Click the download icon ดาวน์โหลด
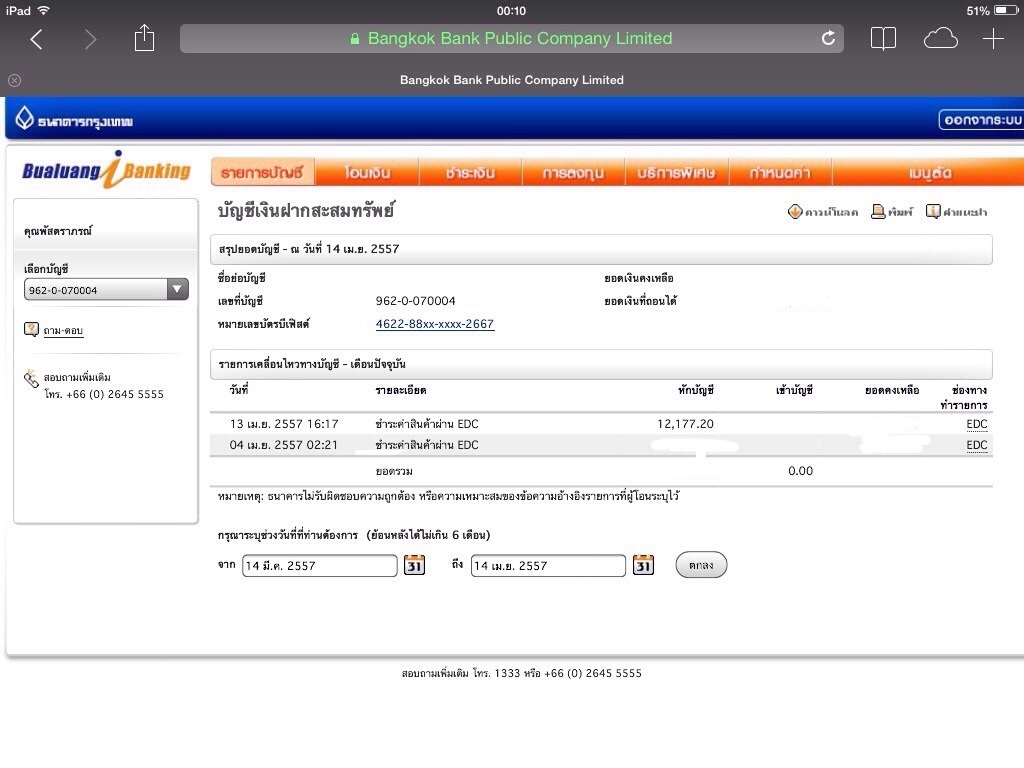This screenshot has height=768, width=1024. [795, 212]
